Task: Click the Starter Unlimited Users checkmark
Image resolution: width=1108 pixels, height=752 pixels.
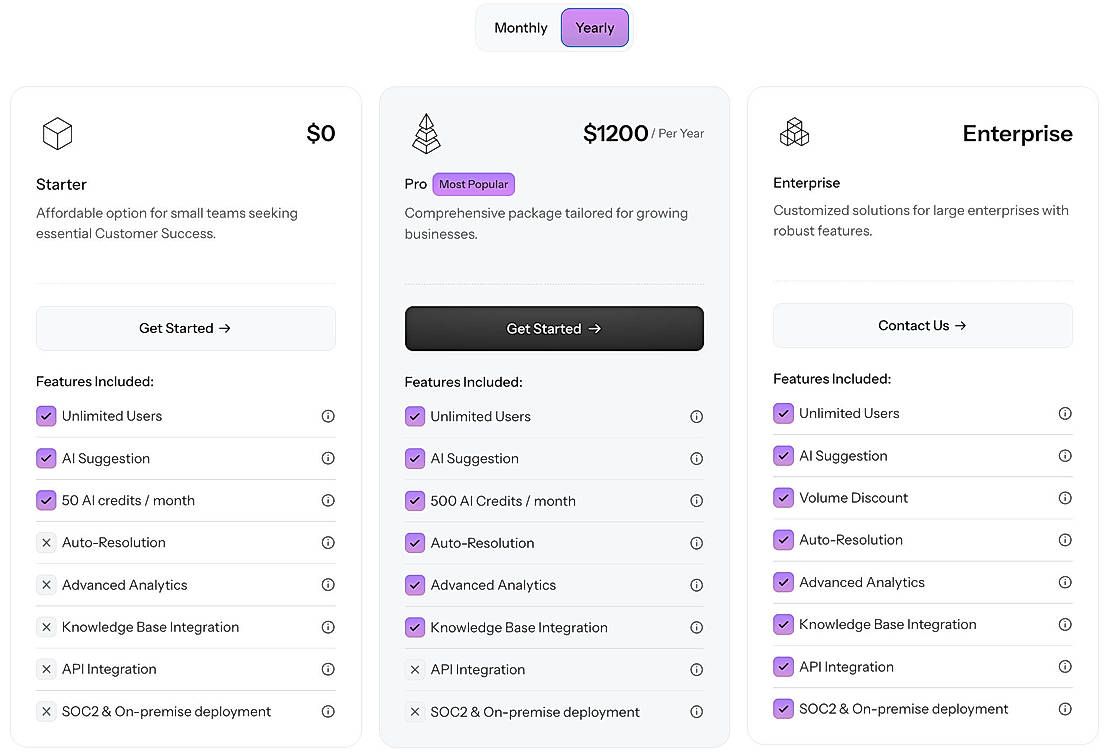Action: pos(46,416)
